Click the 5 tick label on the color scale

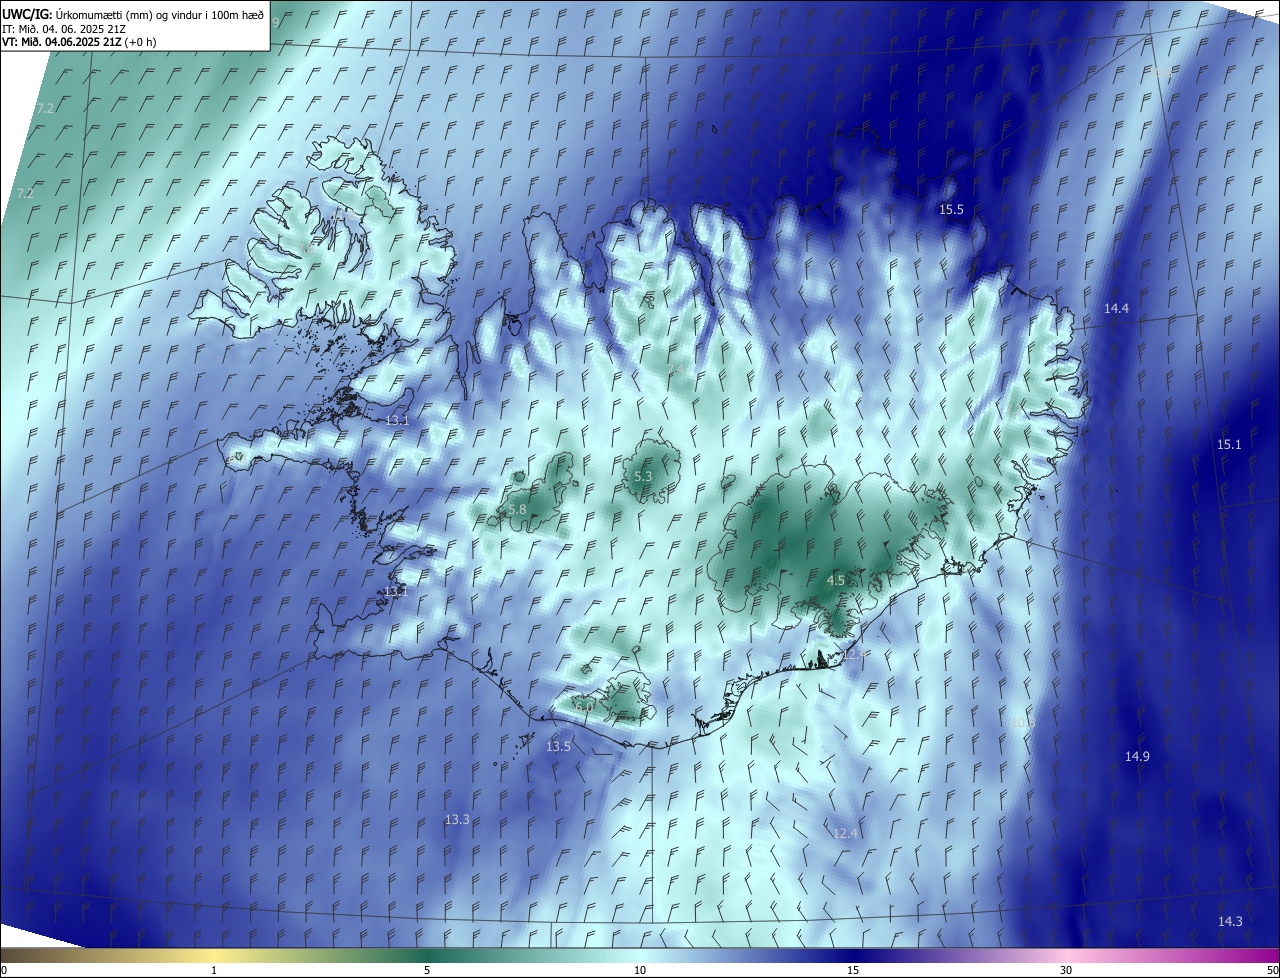[x=427, y=971]
